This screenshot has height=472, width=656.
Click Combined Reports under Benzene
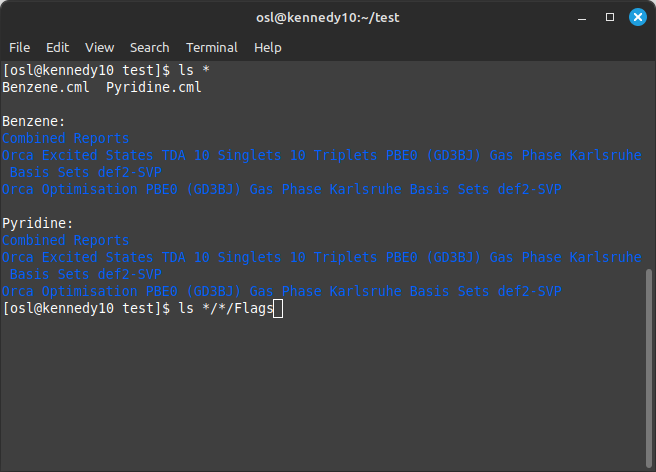click(66, 138)
